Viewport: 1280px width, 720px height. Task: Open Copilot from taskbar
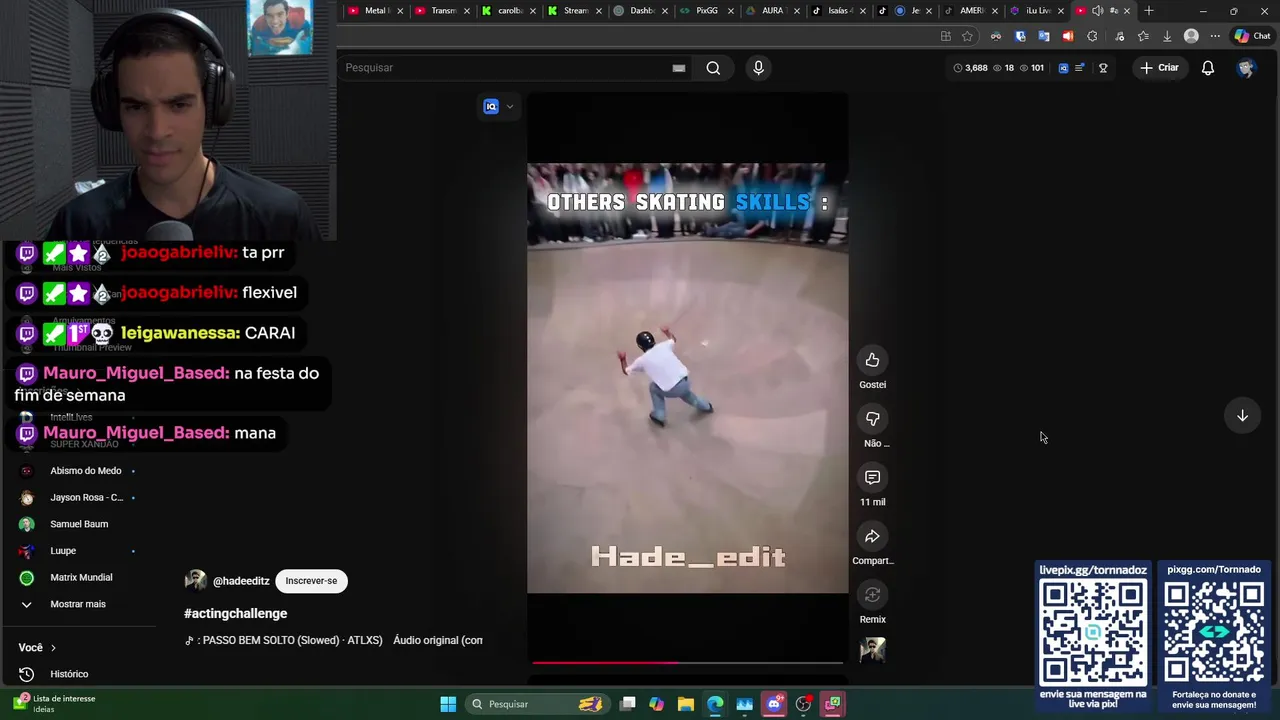pyautogui.click(x=656, y=704)
